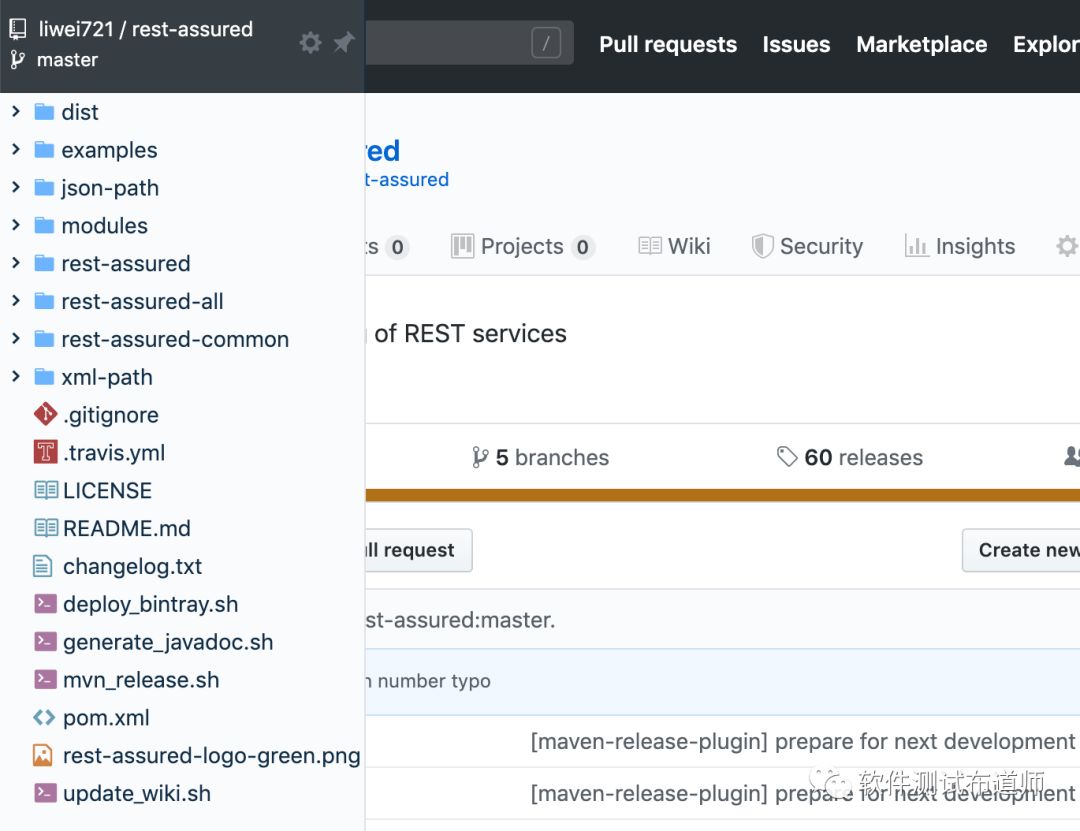
Task: Click the rest-assured-logo-green.png image icon
Action: [x=43, y=755]
